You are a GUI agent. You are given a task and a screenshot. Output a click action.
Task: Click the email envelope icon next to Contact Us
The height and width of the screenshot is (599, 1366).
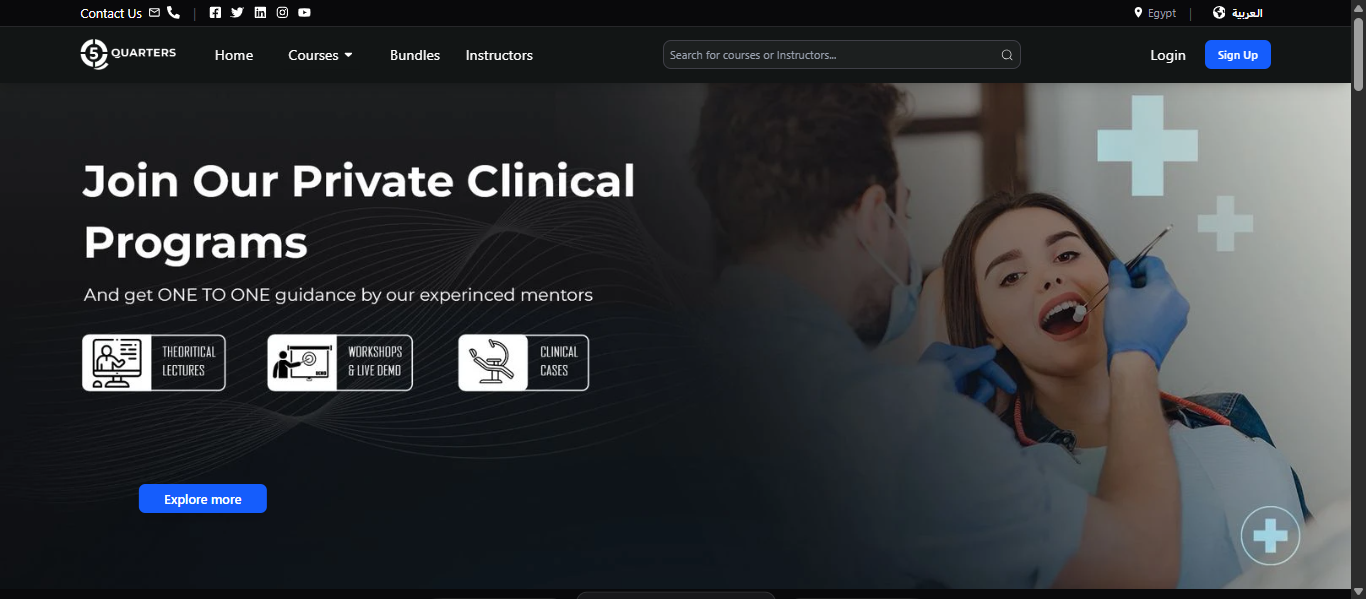(x=154, y=13)
